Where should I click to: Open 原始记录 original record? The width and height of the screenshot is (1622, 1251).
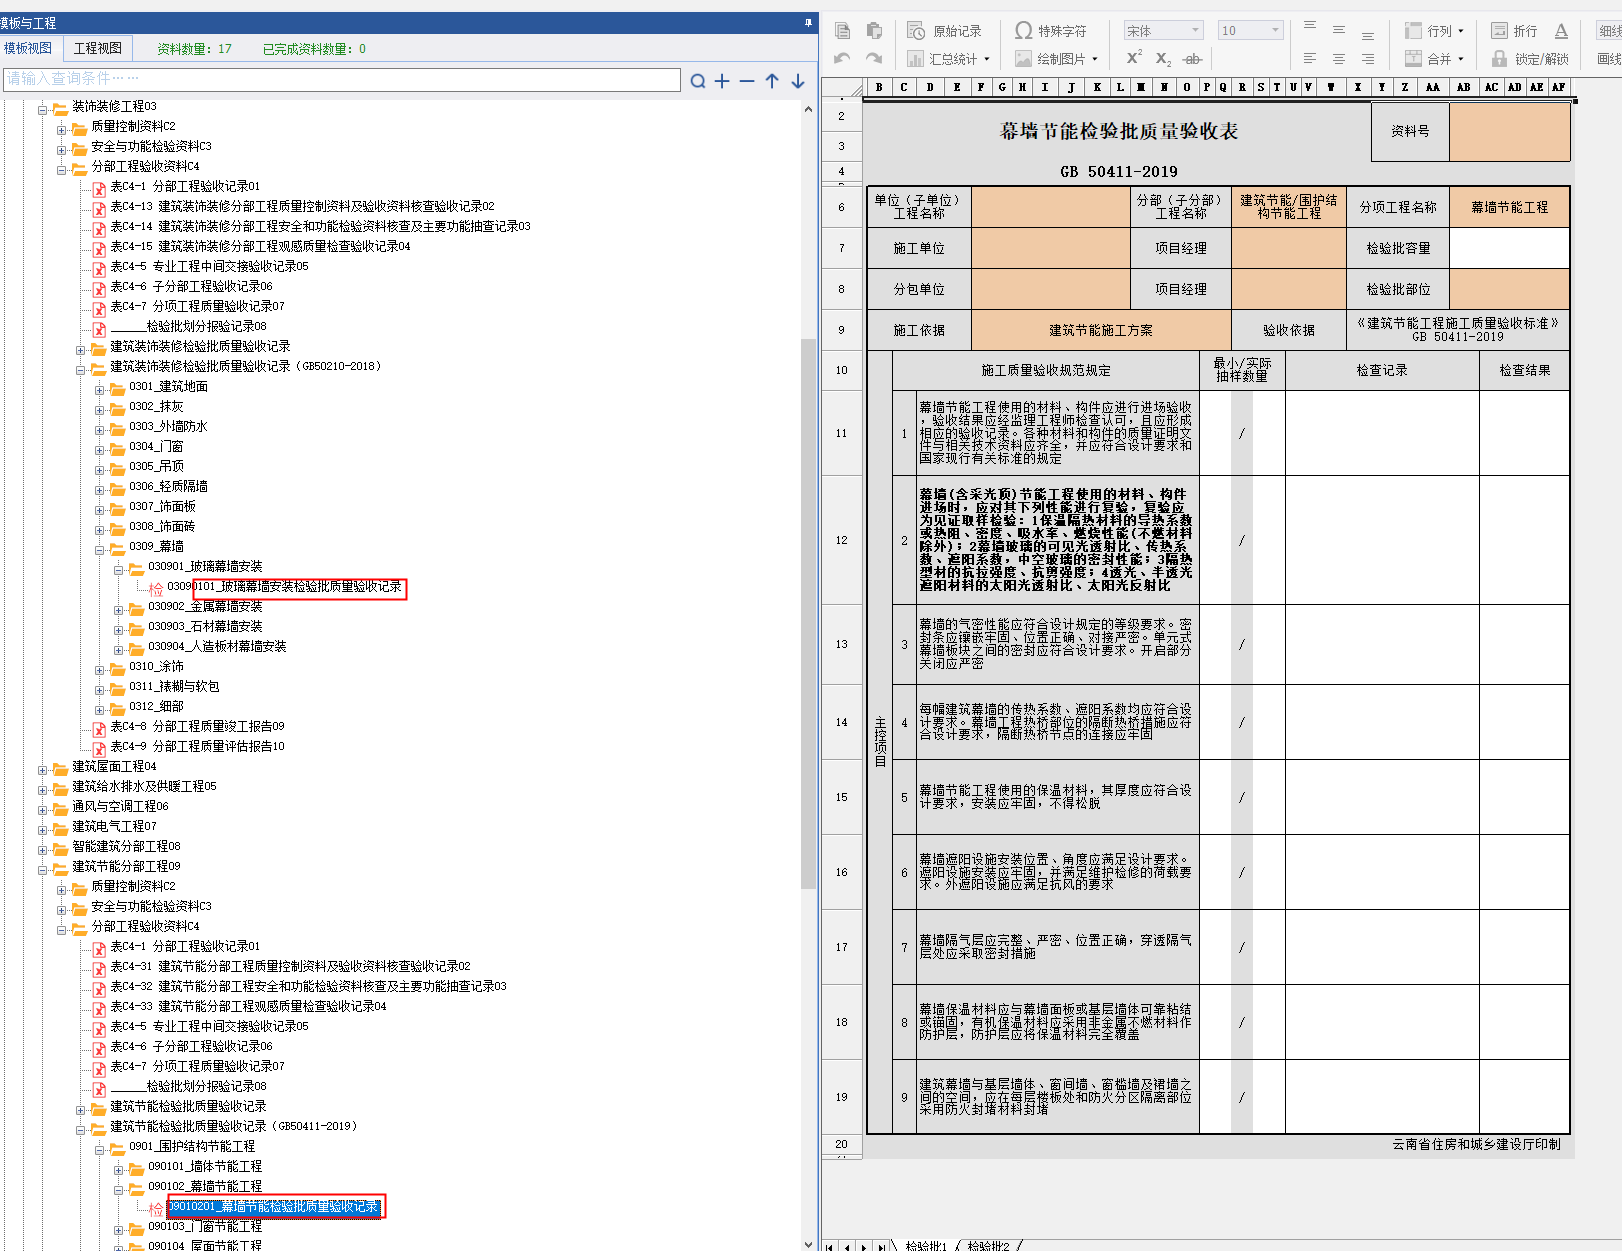(x=945, y=31)
